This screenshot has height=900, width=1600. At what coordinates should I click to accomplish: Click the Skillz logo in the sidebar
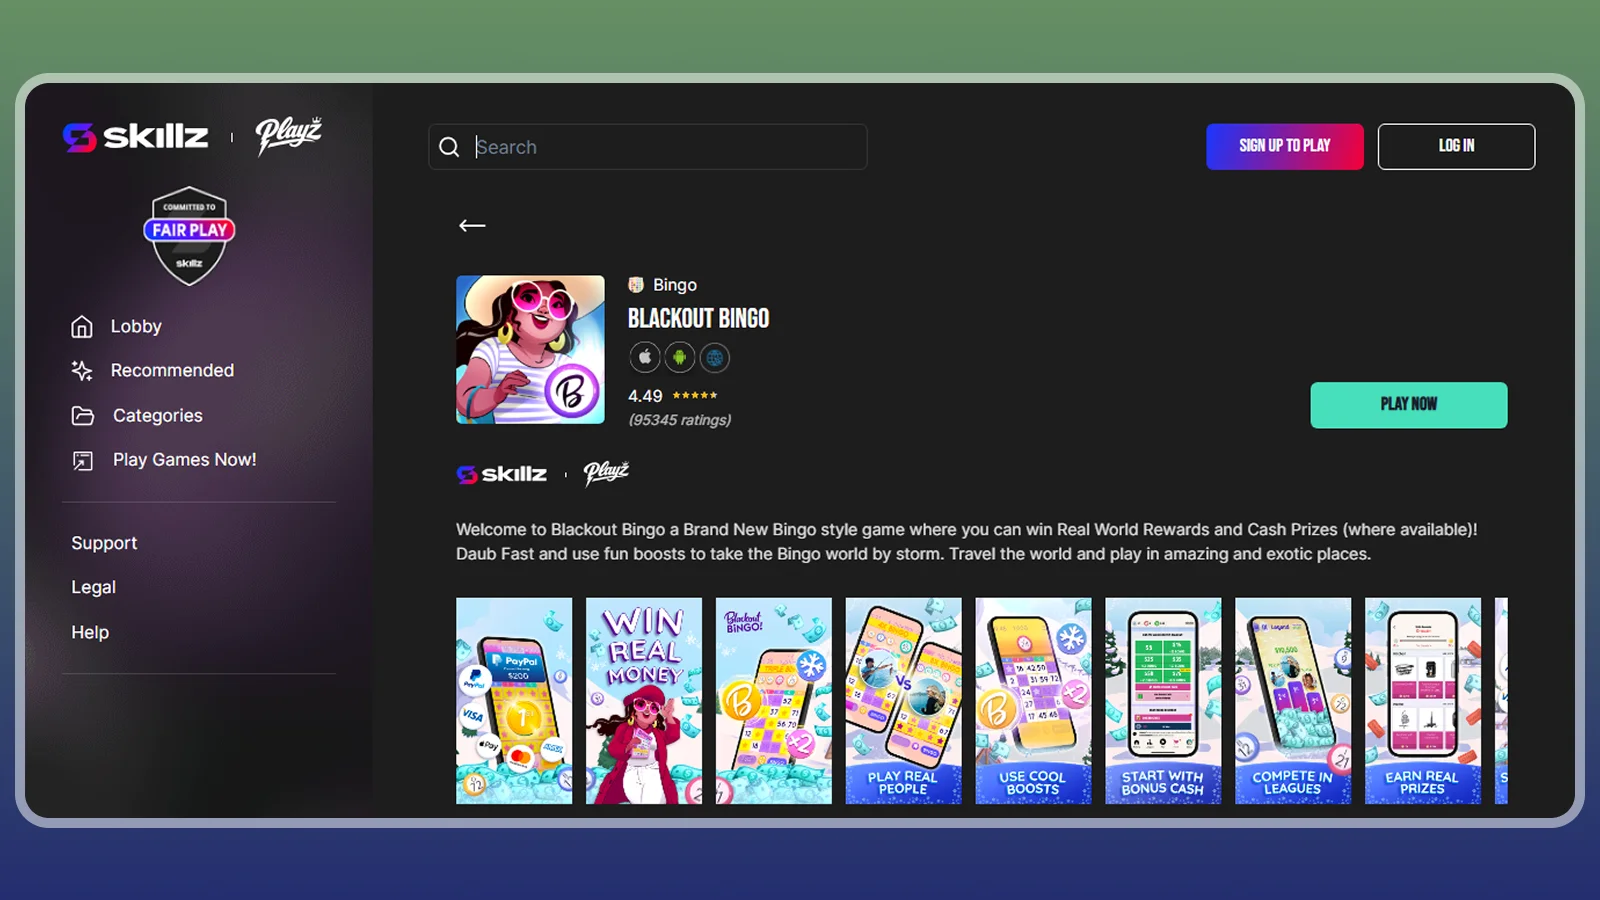[136, 136]
